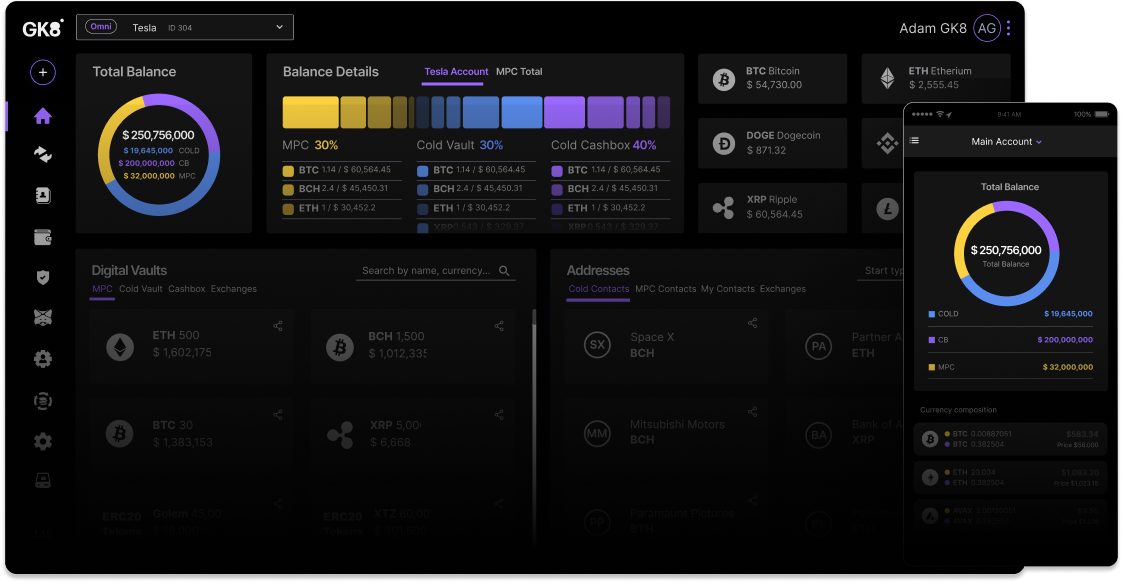
Task: Click the fox icon in the sidebar
Action: tap(43, 318)
